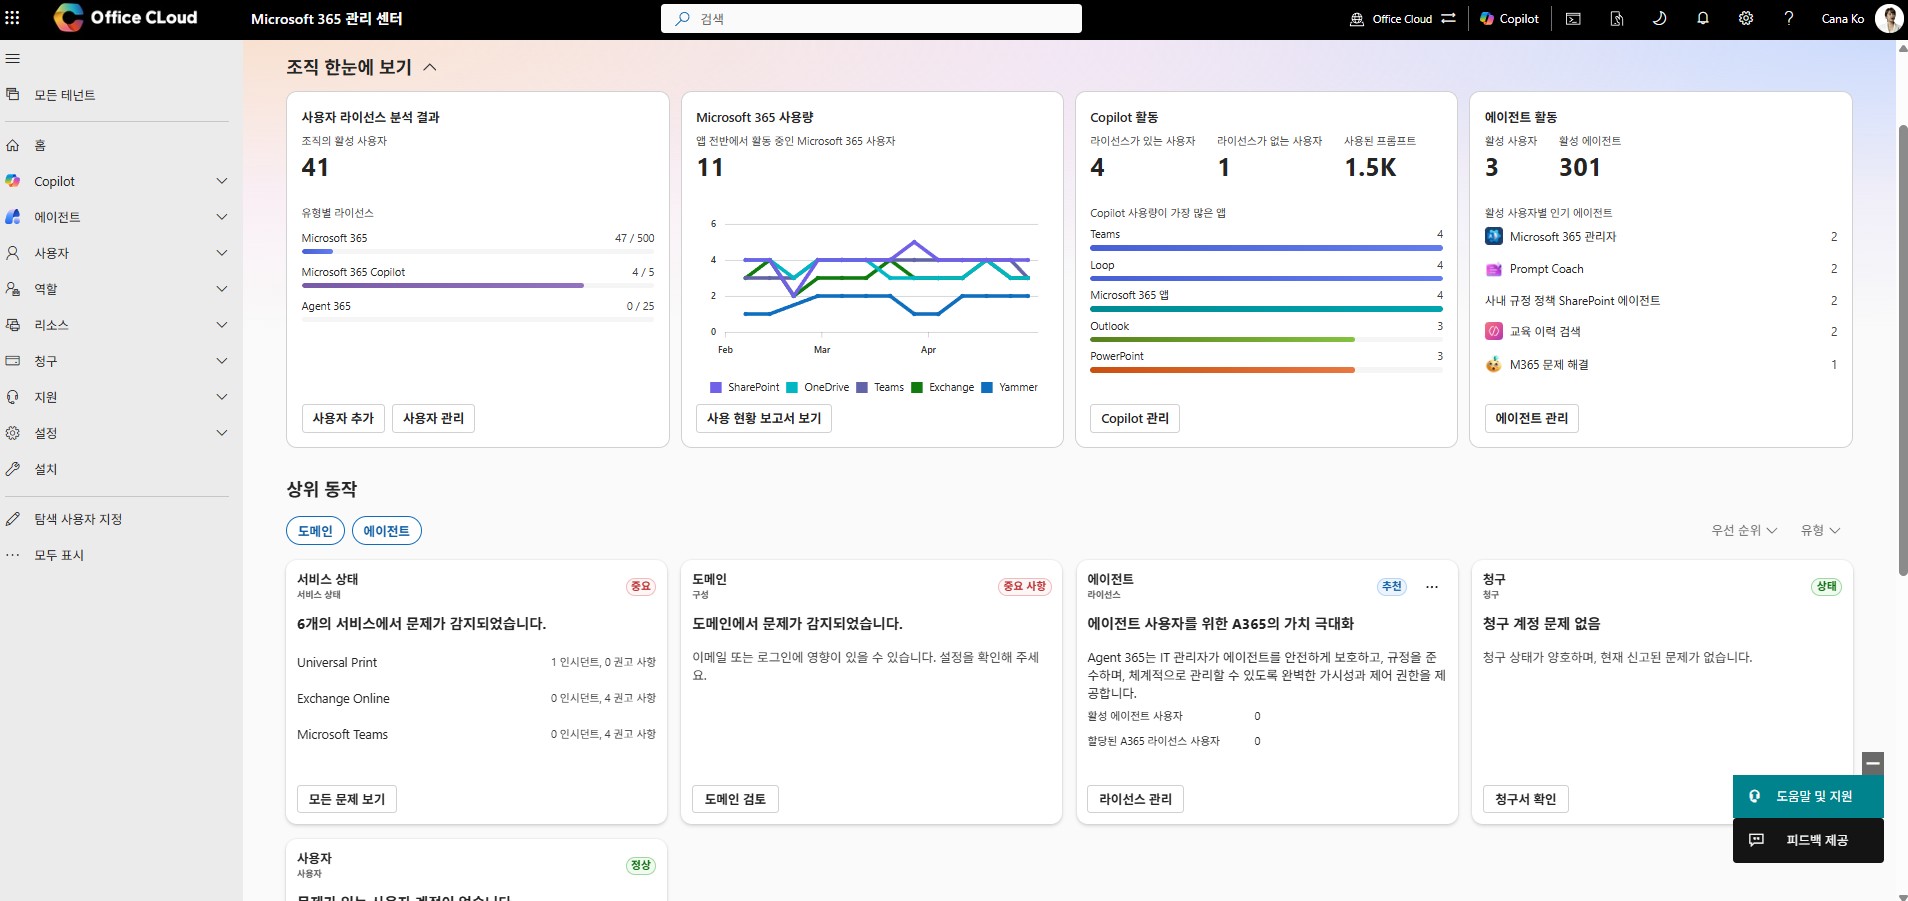Click the Universal Print service row
1908x901 pixels.
[x=476, y=662]
